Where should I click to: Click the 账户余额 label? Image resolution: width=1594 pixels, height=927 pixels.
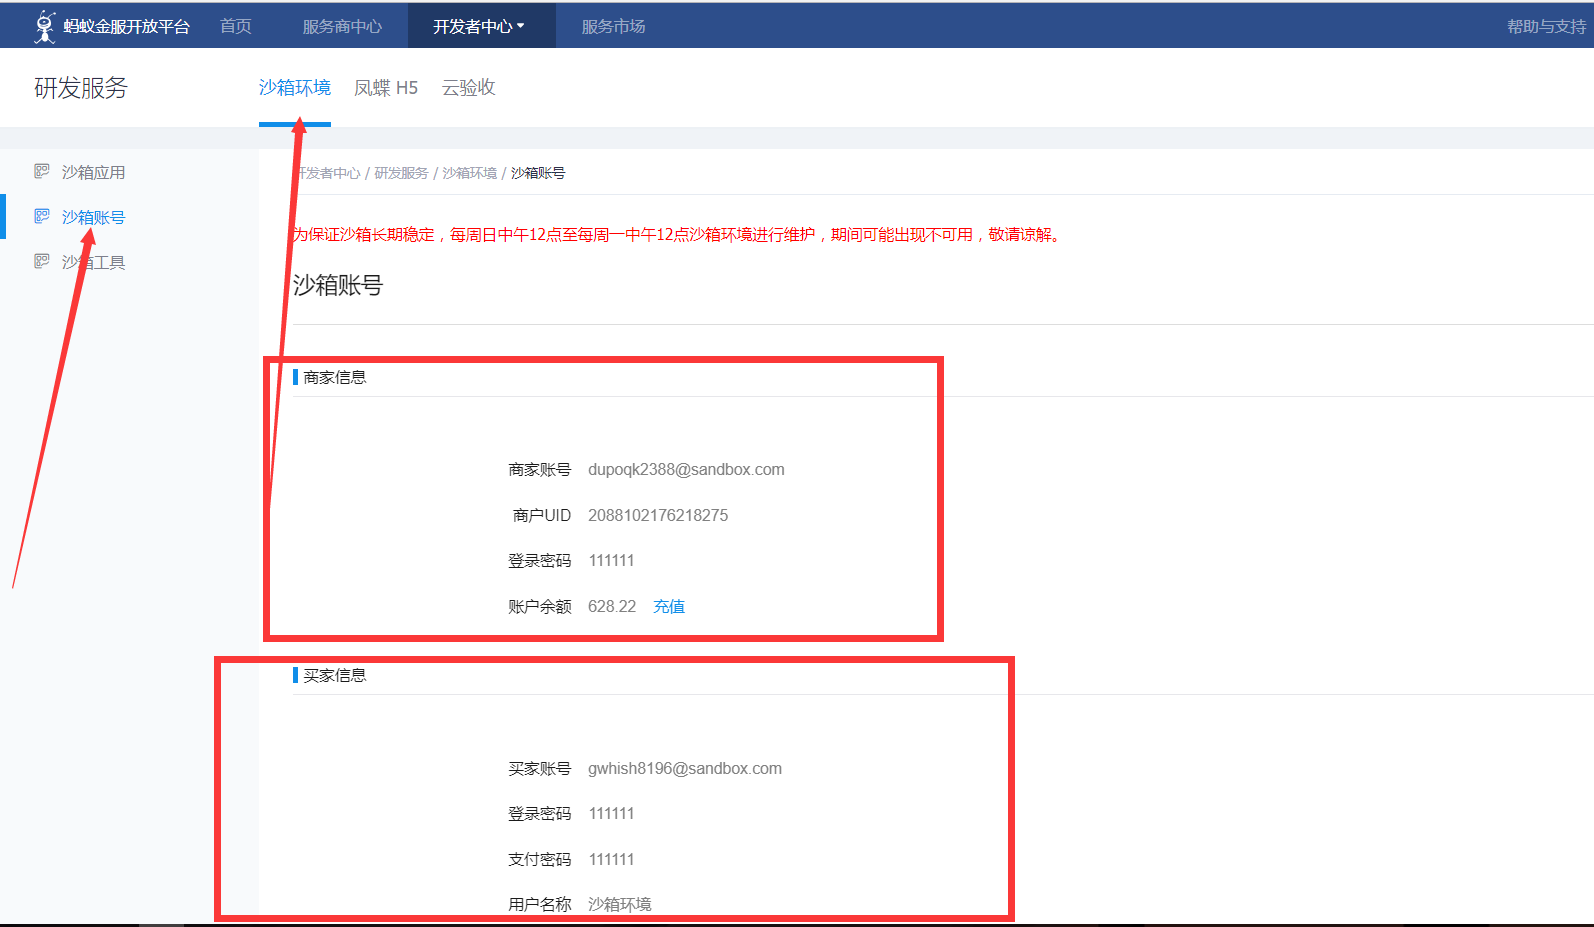point(540,606)
